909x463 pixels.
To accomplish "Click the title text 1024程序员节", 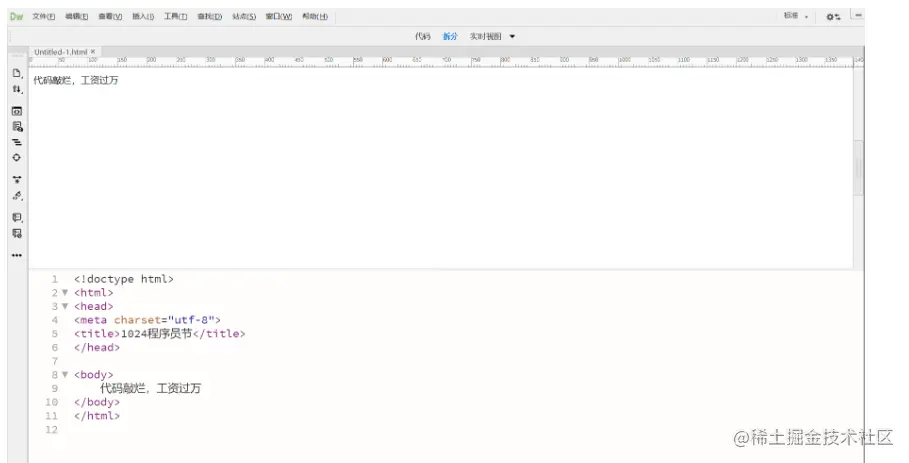I will pyautogui.click(x=156, y=334).
